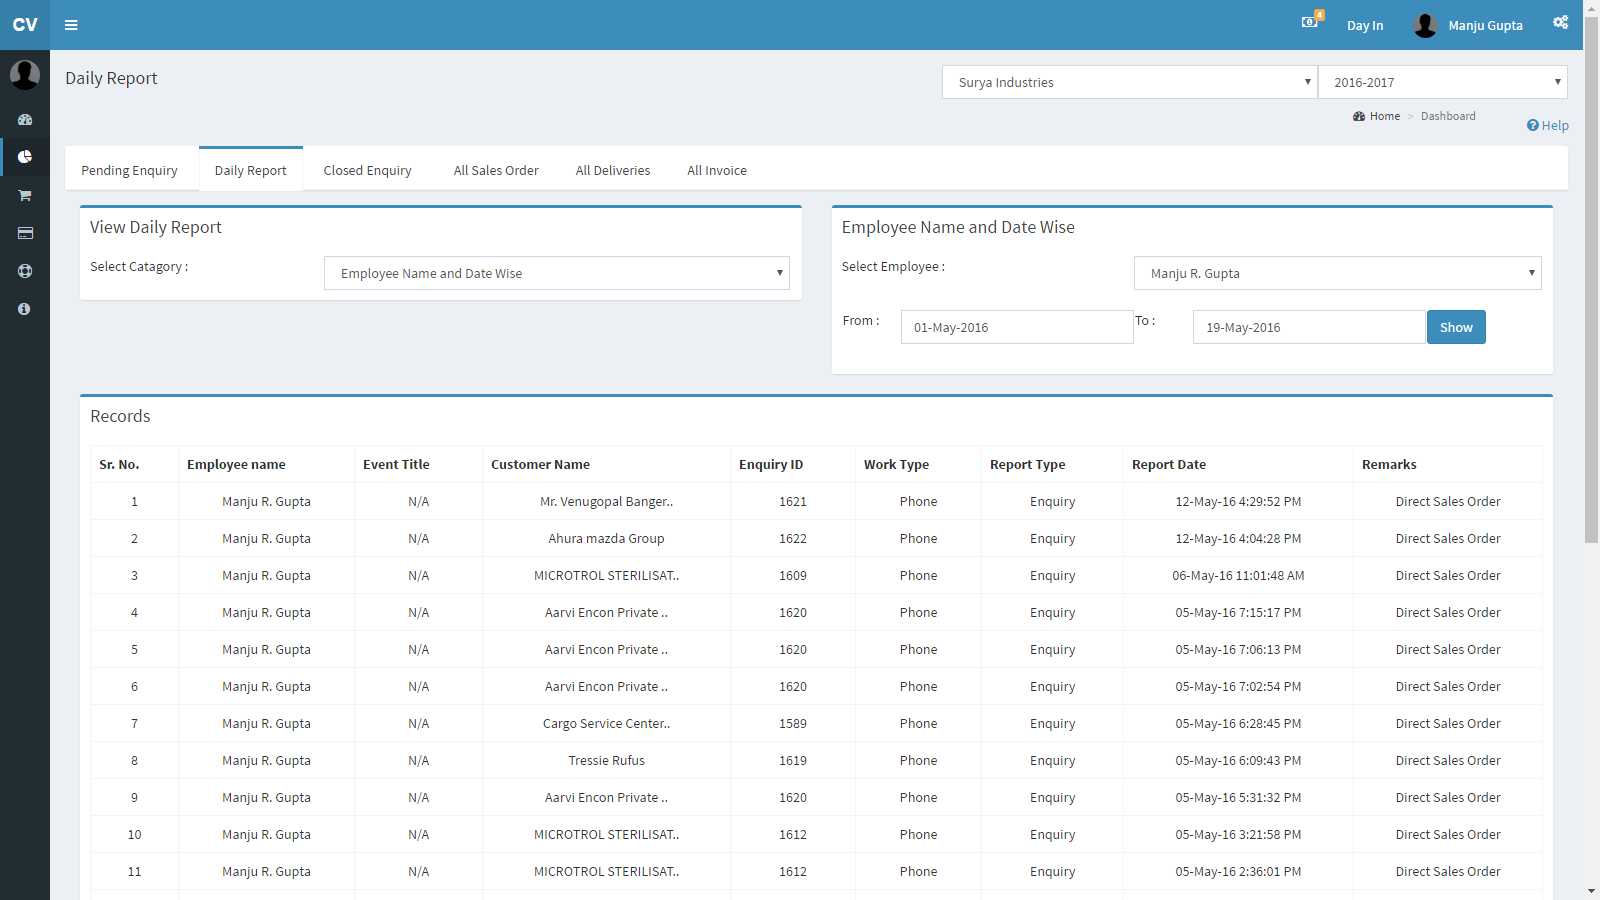Image resolution: width=1600 pixels, height=900 pixels.
Task: Click the Home breadcrumb link
Action: pos(1385,116)
